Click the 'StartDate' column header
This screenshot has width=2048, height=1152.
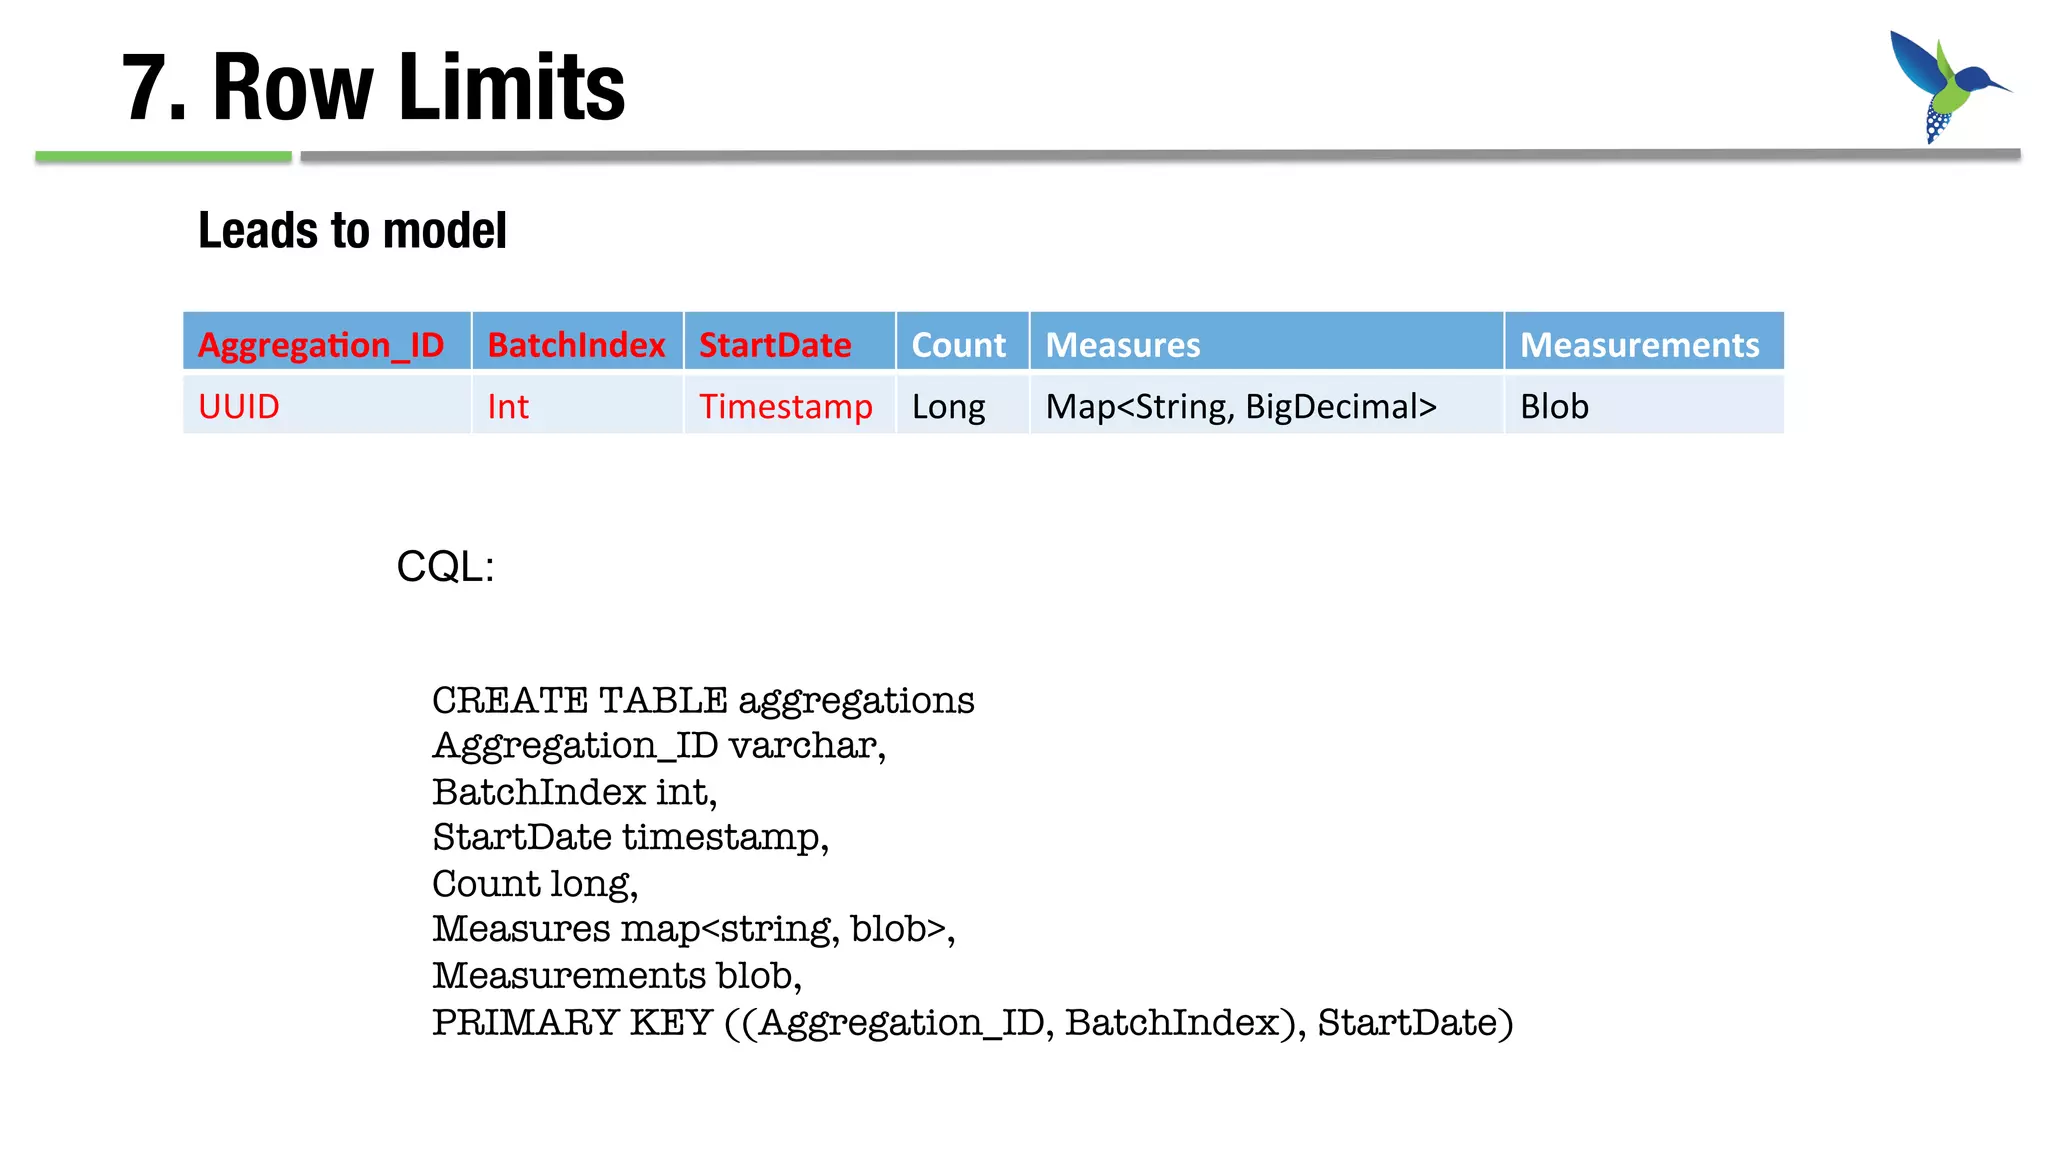pyautogui.click(x=789, y=341)
